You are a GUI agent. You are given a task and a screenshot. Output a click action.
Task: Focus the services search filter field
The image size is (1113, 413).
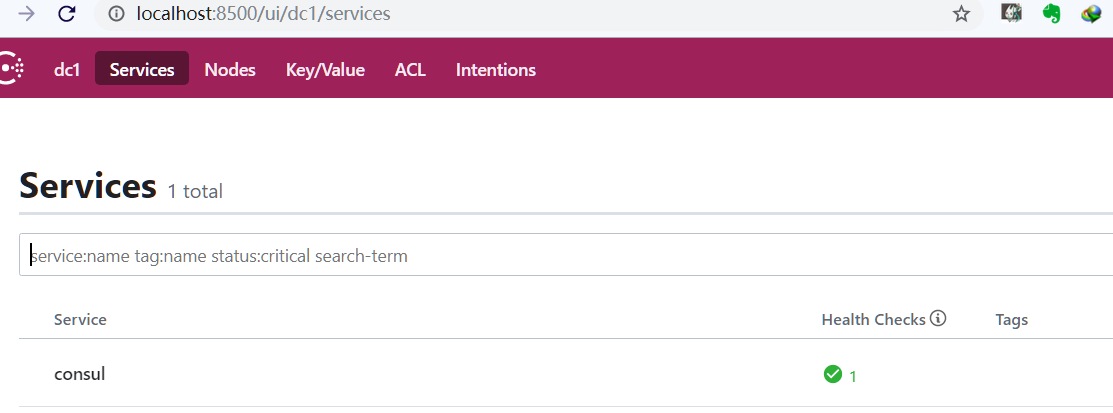[560, 256]
